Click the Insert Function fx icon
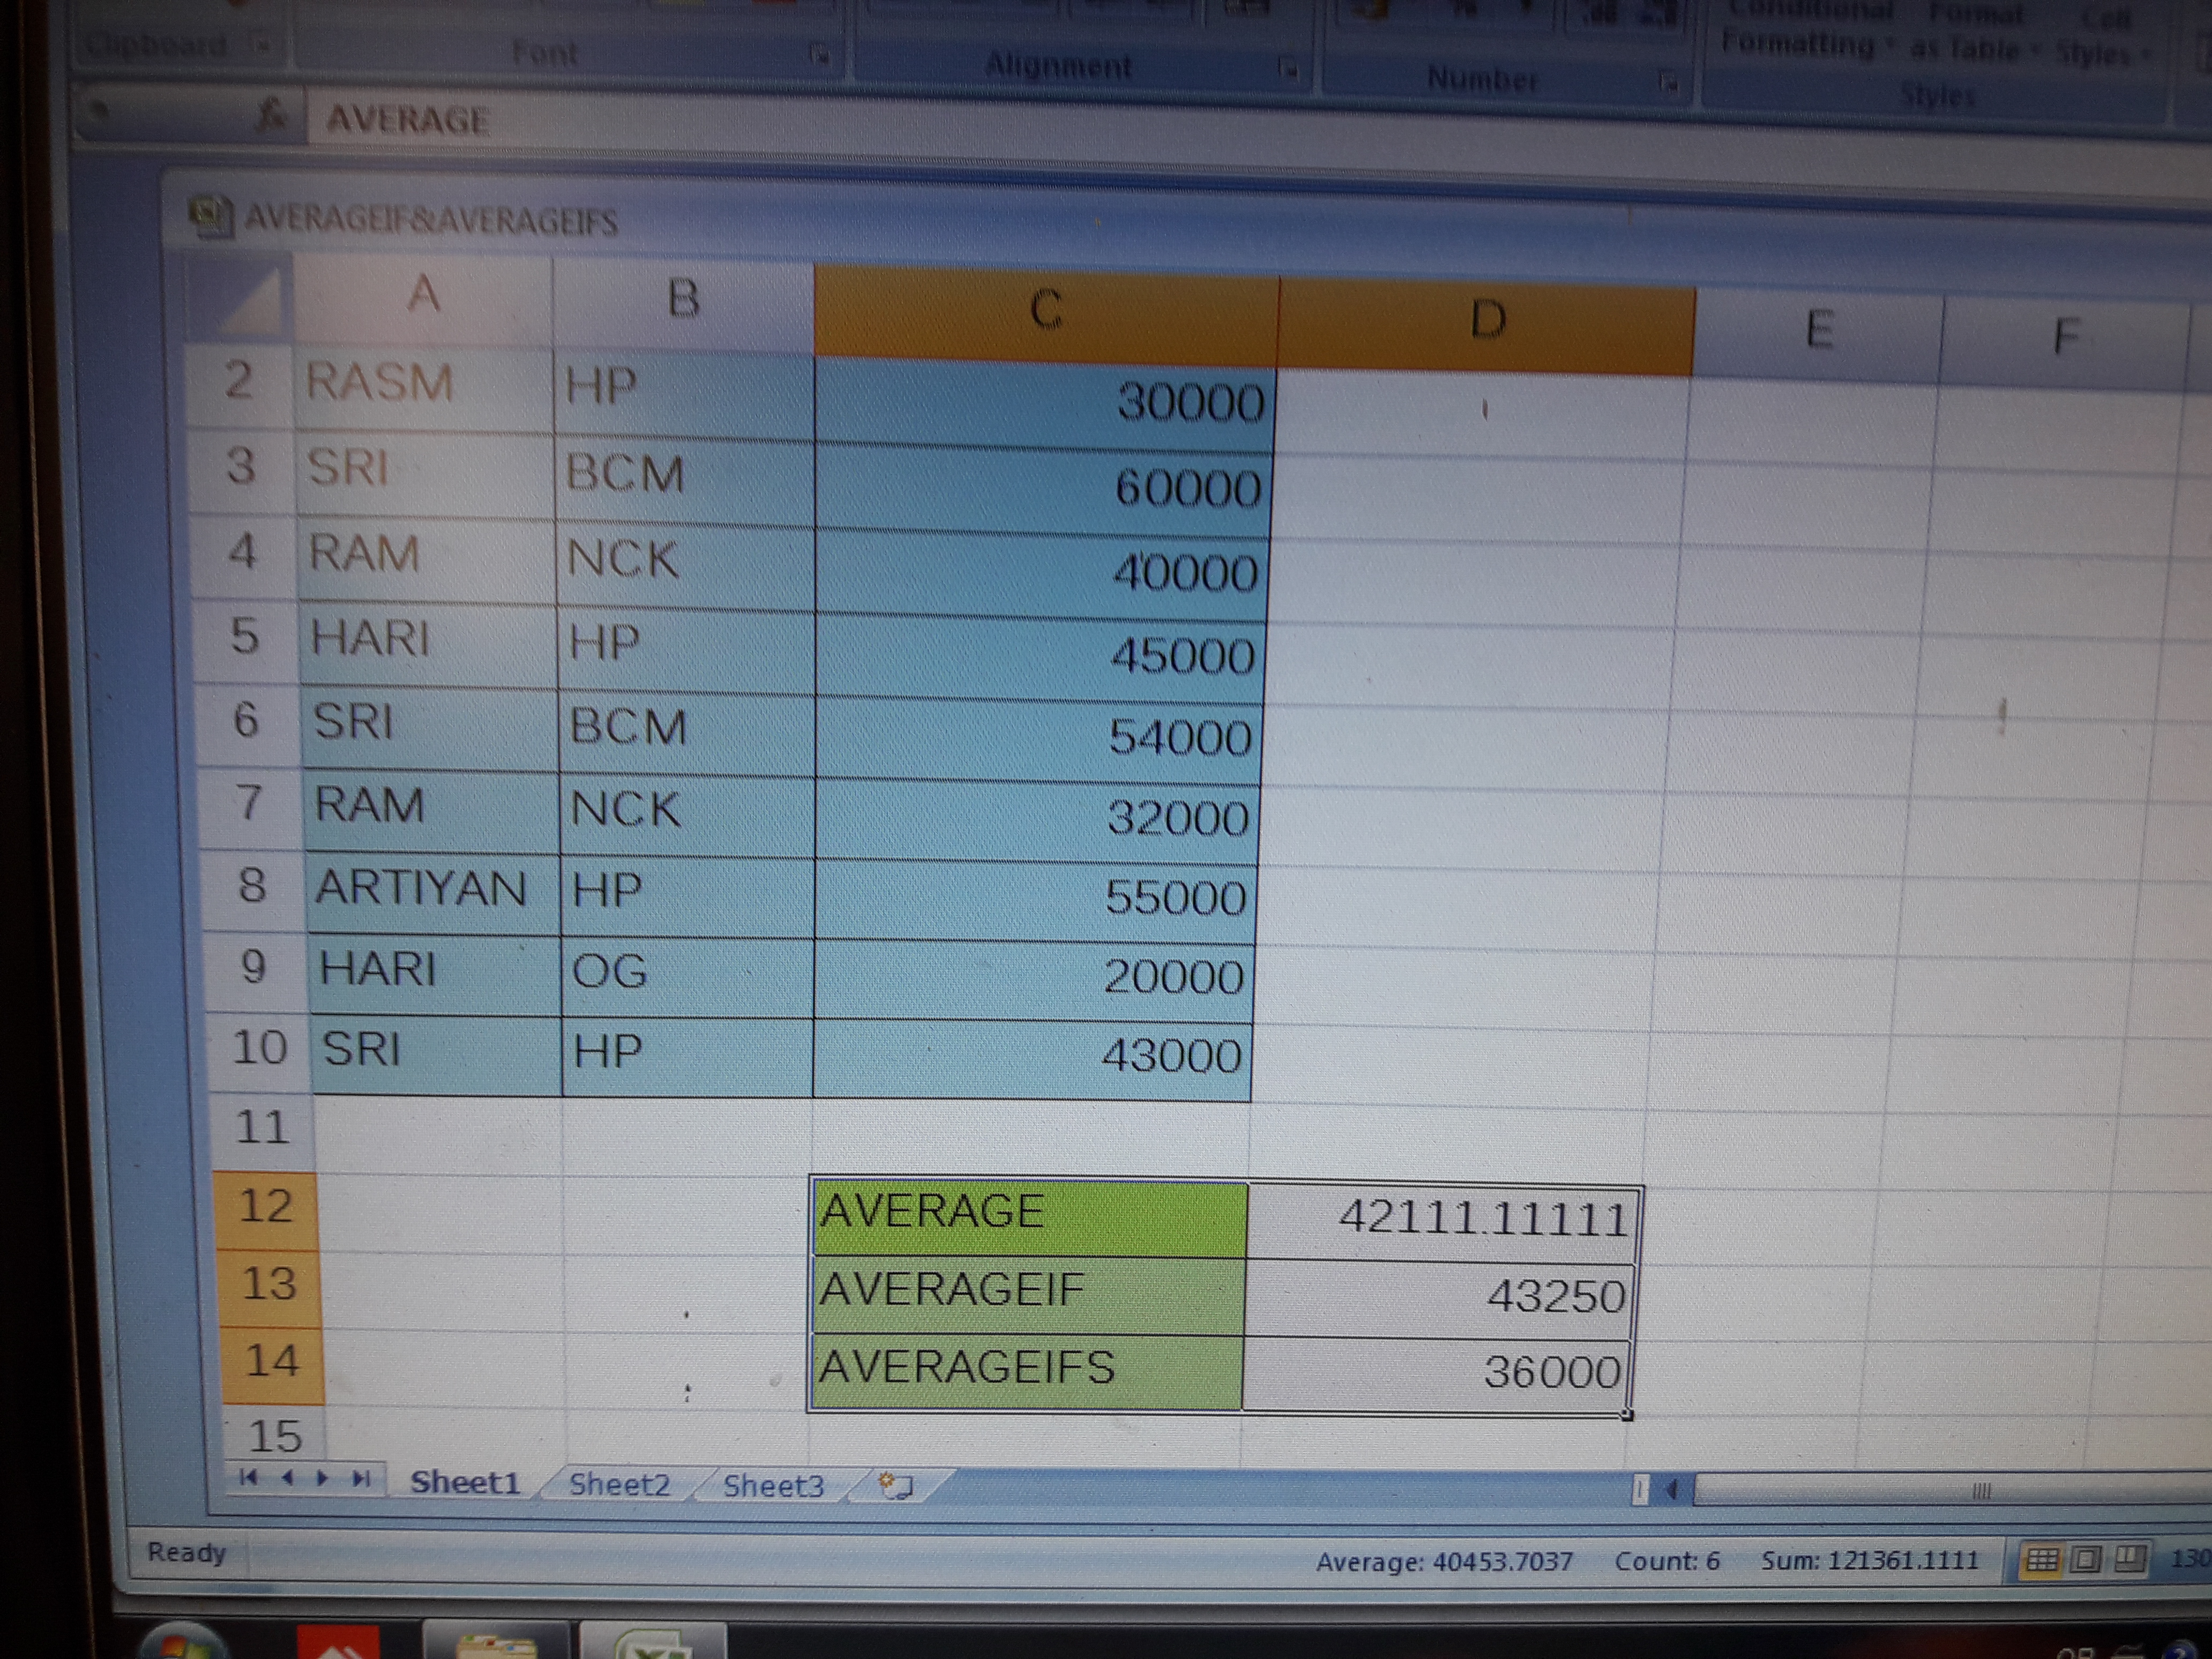This screenshot has width=2212, height=1659. [272, 117]
